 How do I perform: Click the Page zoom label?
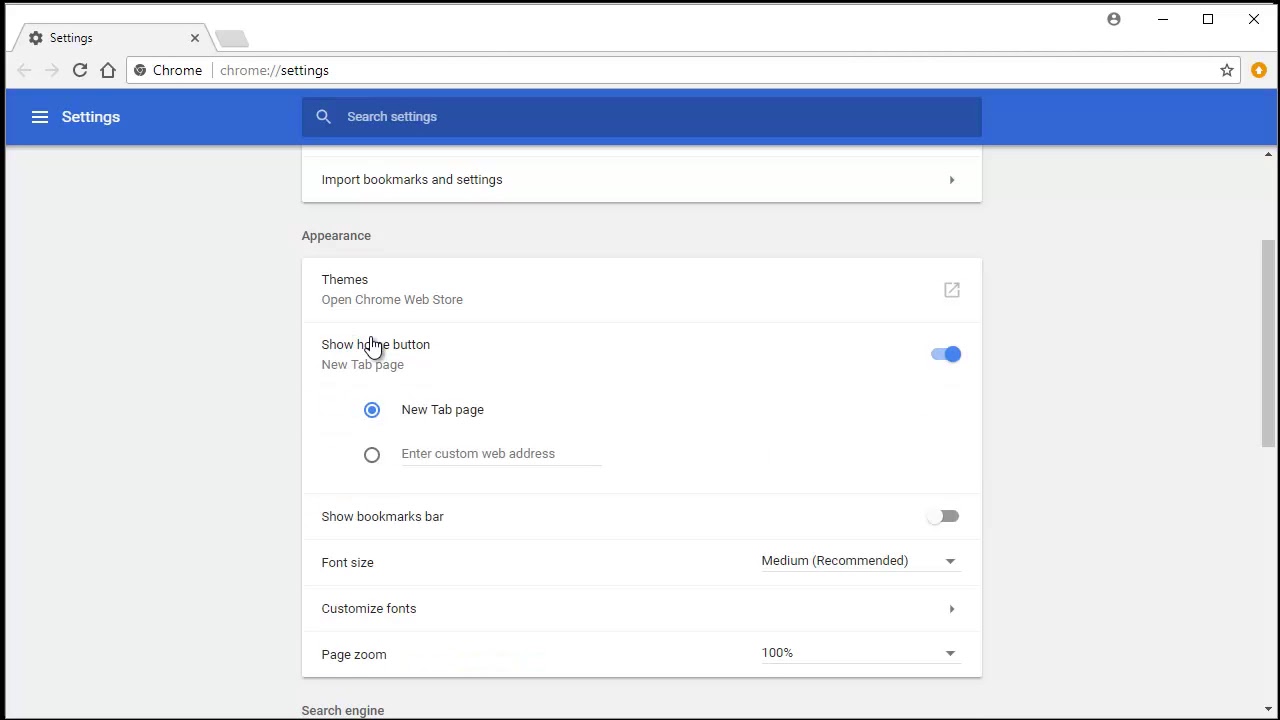pos(354,655)
